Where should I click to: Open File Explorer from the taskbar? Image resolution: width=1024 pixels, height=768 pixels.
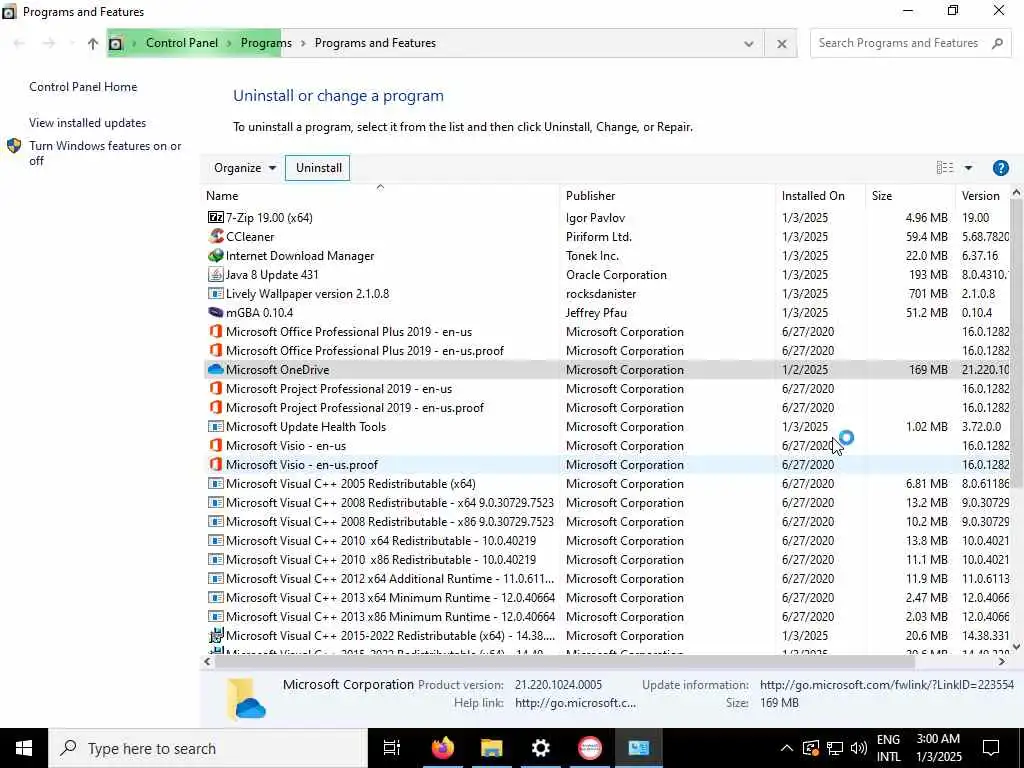491,748
